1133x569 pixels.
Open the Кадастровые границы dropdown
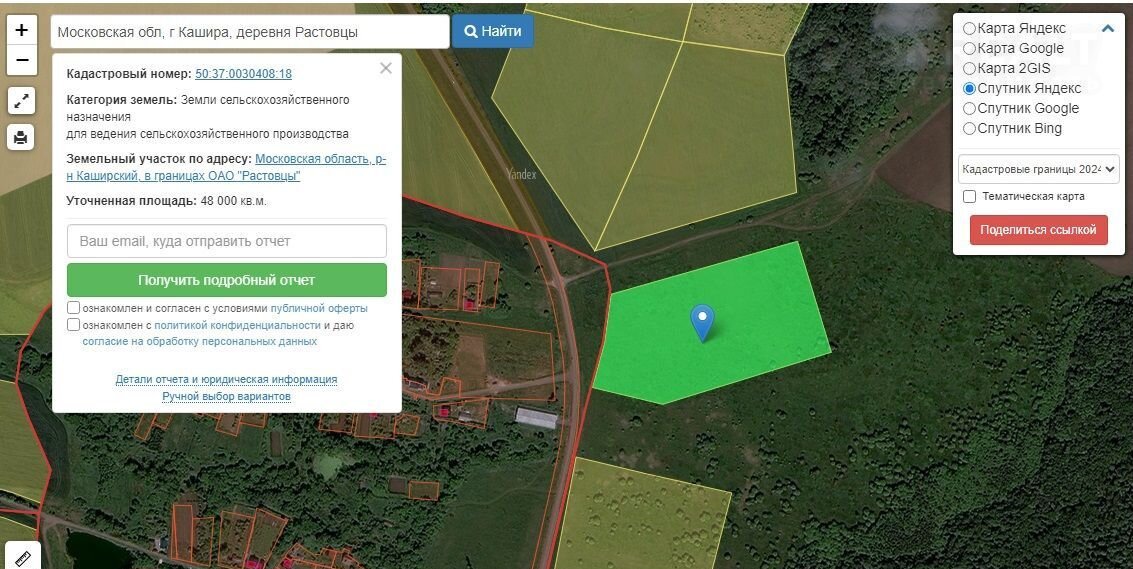pos(1038,169)
